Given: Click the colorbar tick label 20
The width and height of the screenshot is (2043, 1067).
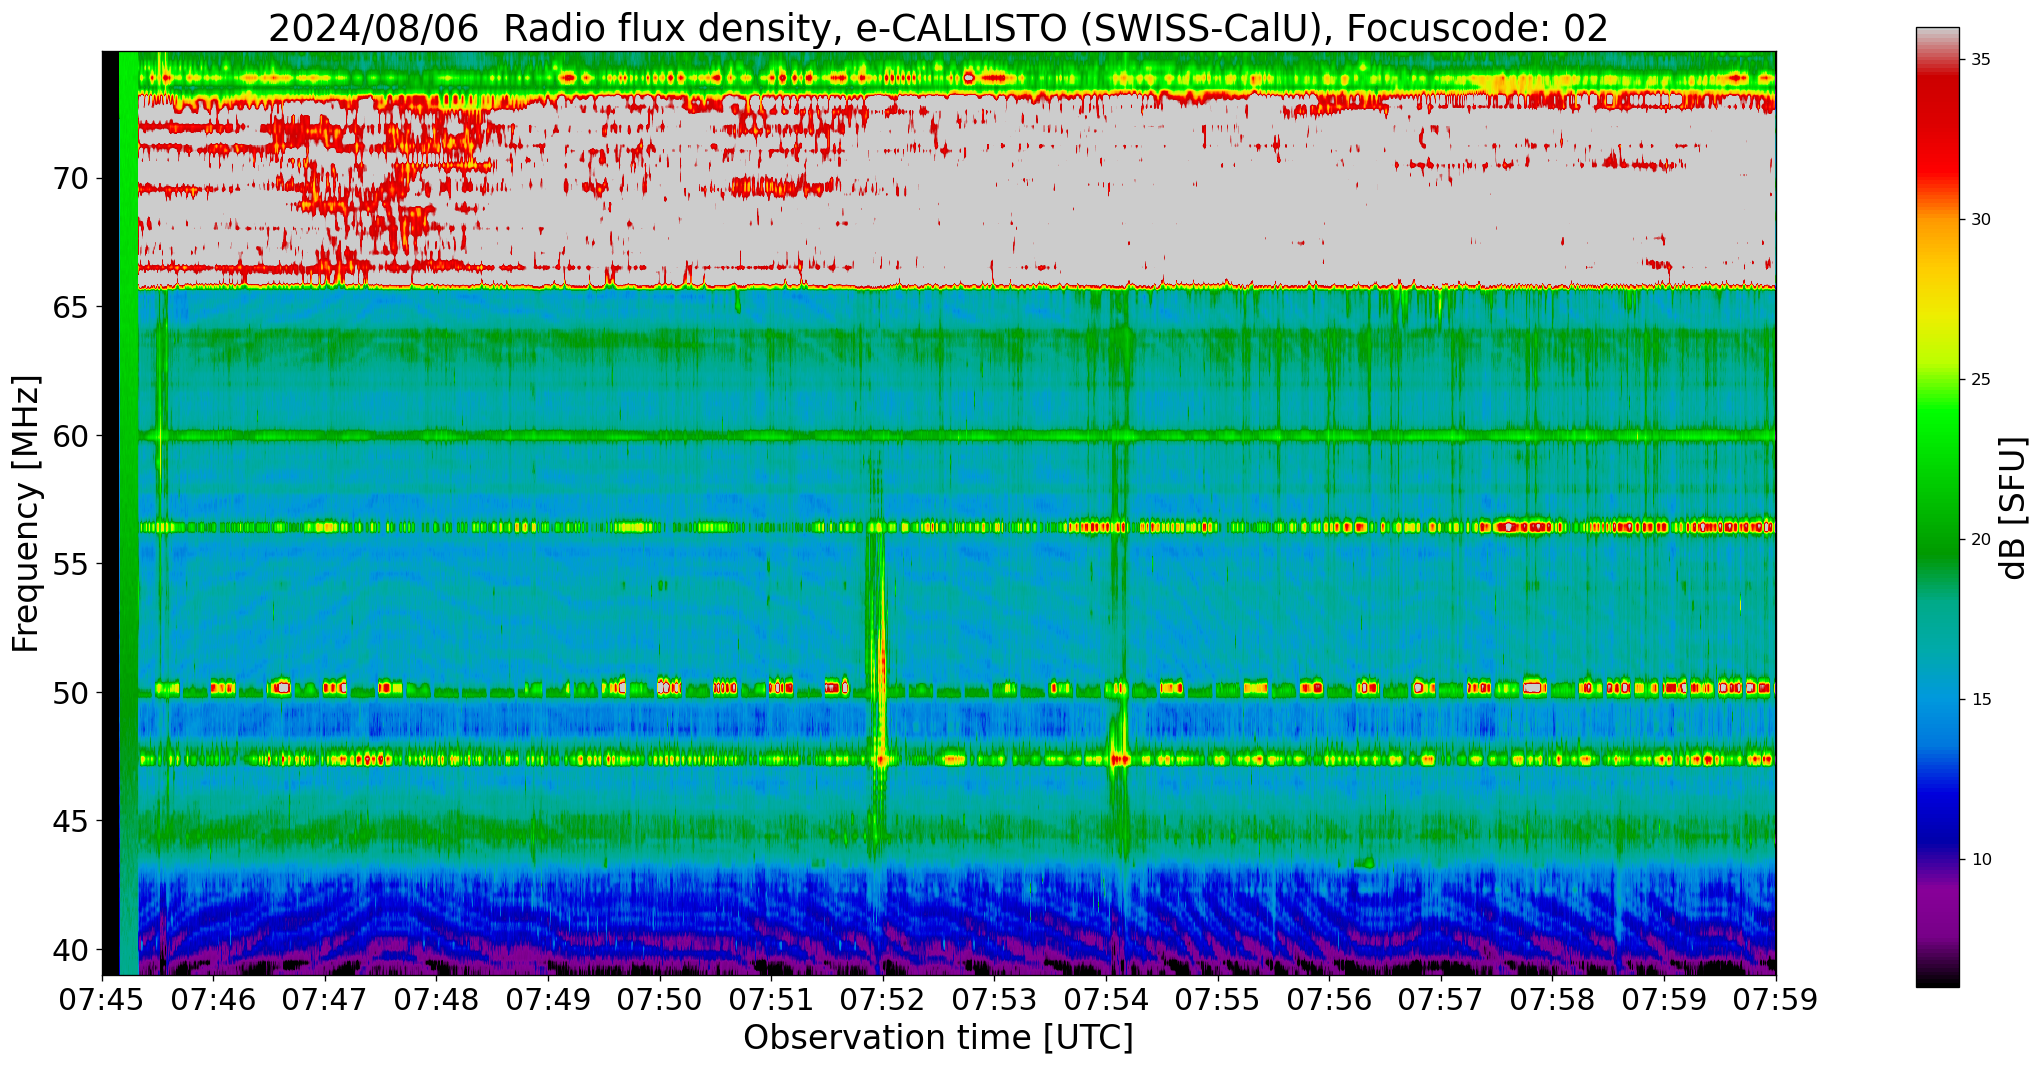Looking at the screenshot, I should pyautogui.click(x=1981, y=540).
